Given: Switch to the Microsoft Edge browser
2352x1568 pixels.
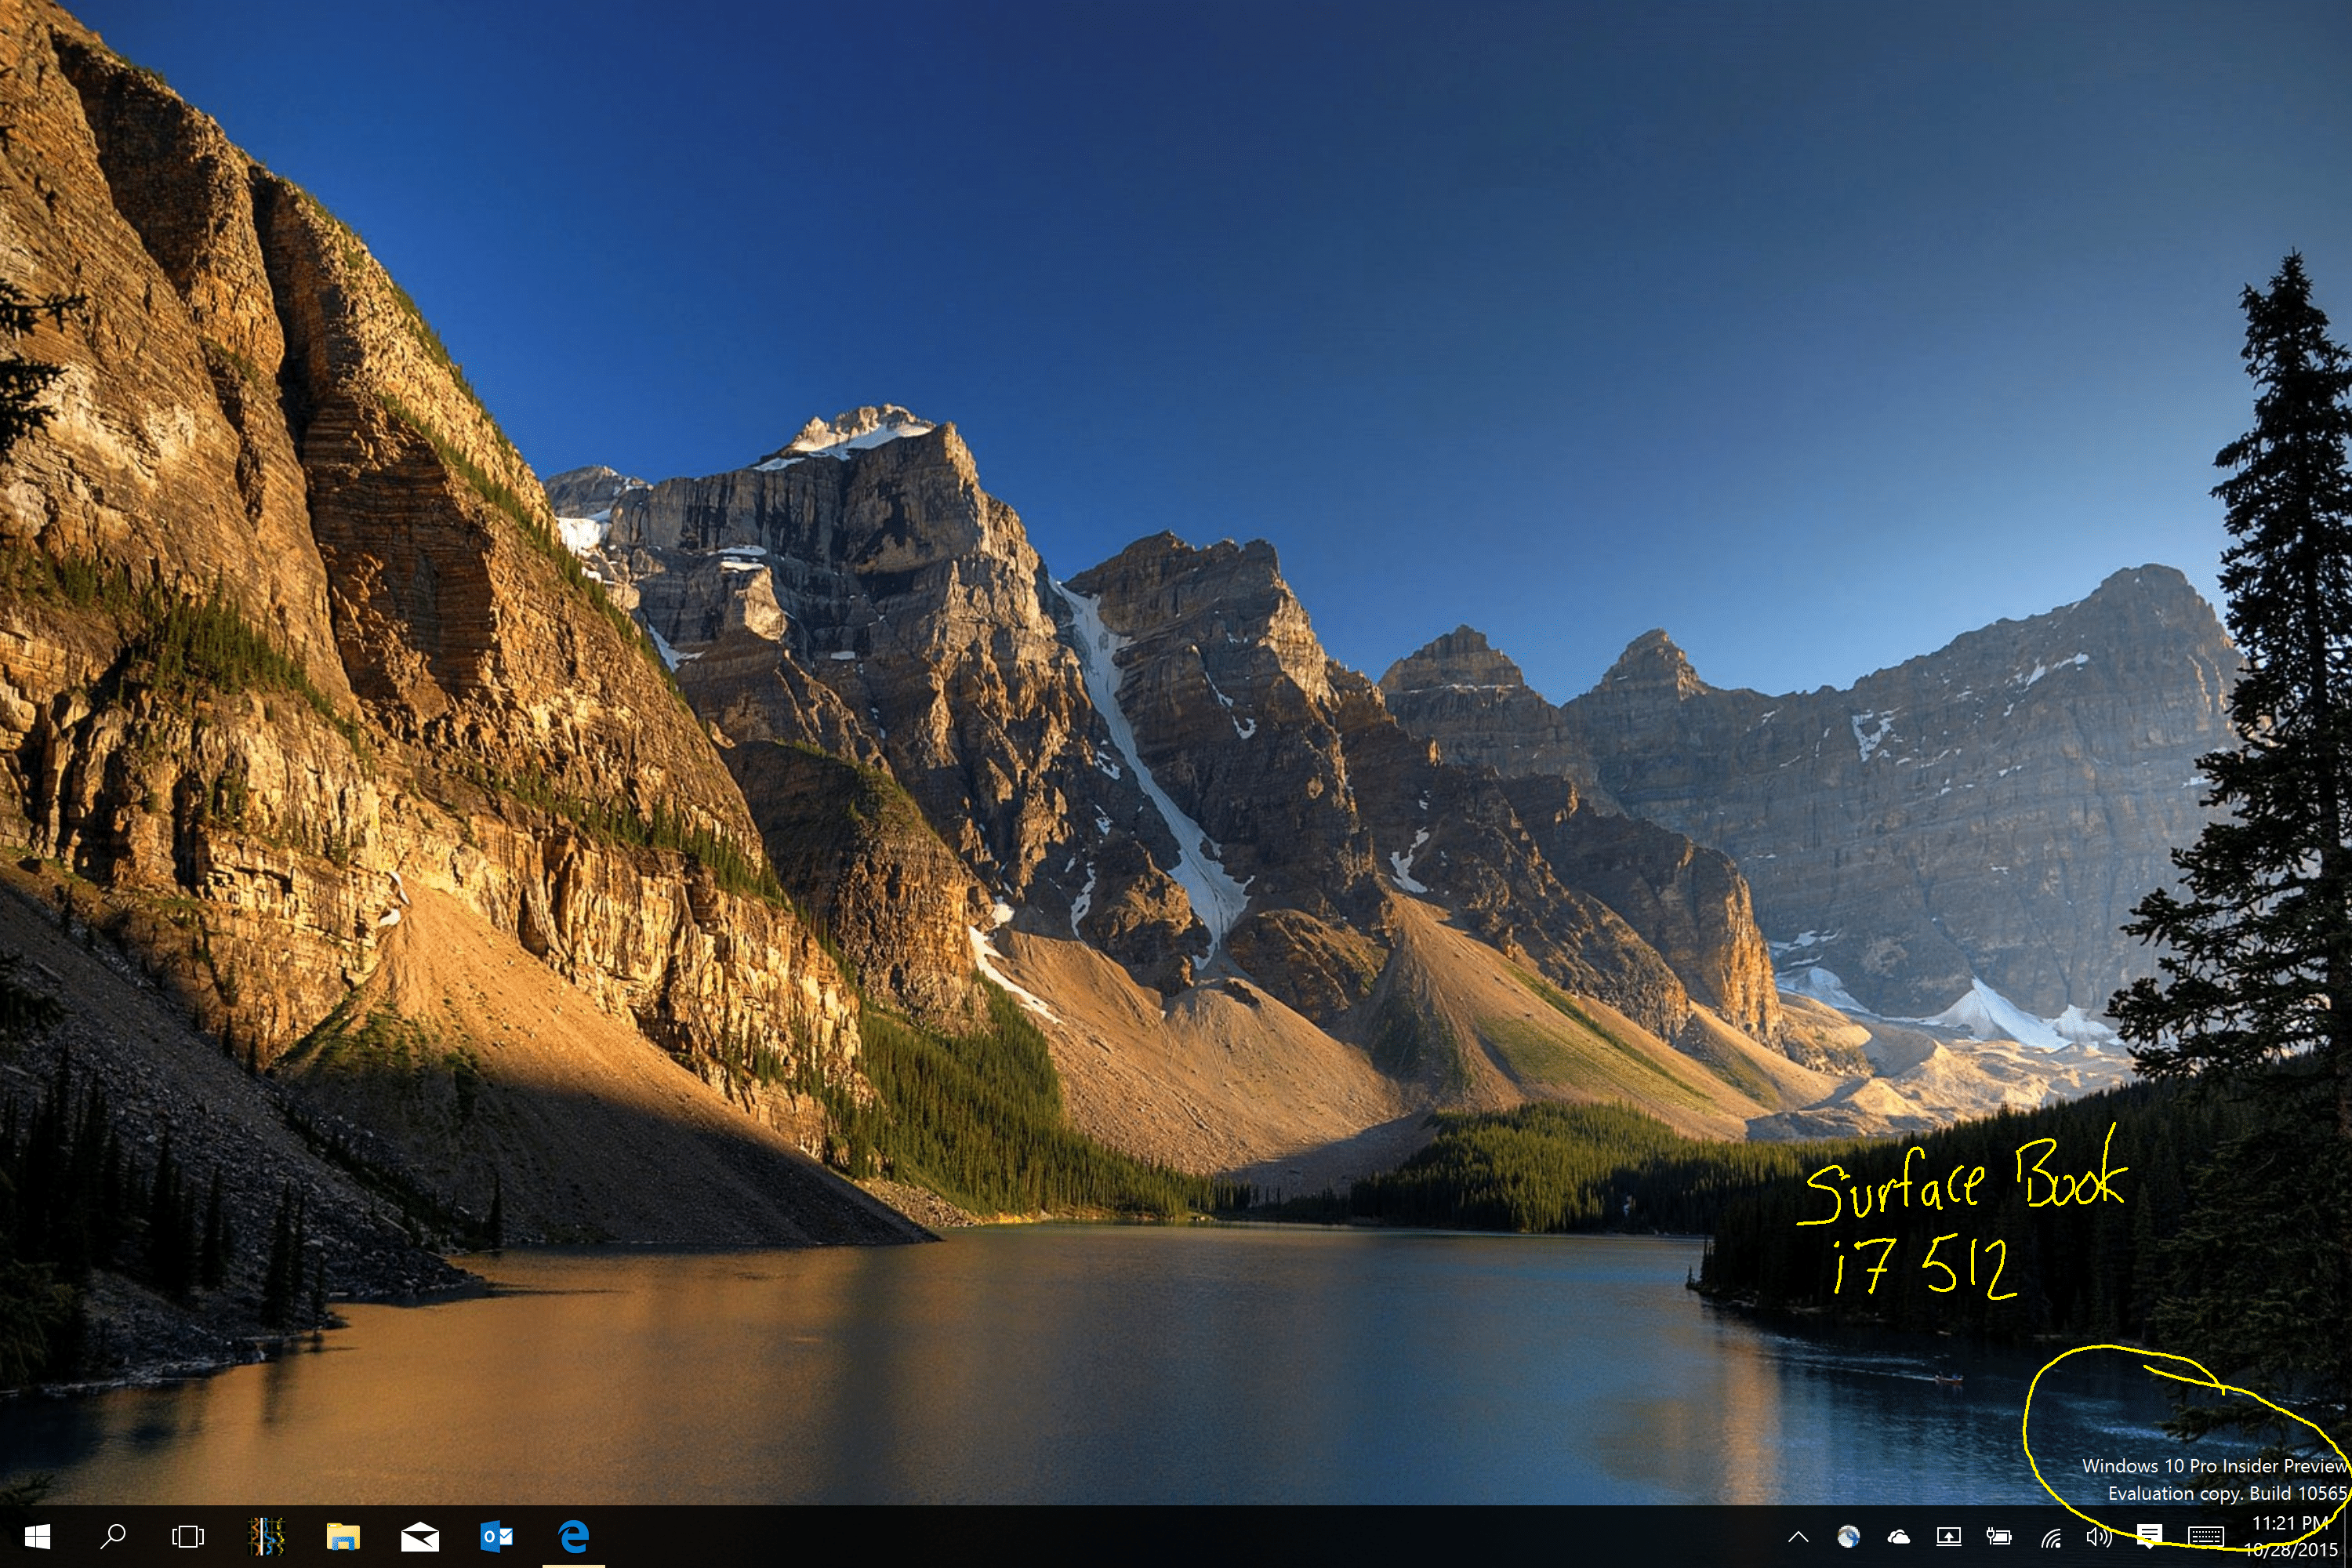Looking at the screenshot, I should pyautogui.click(x=574, y=1536).
